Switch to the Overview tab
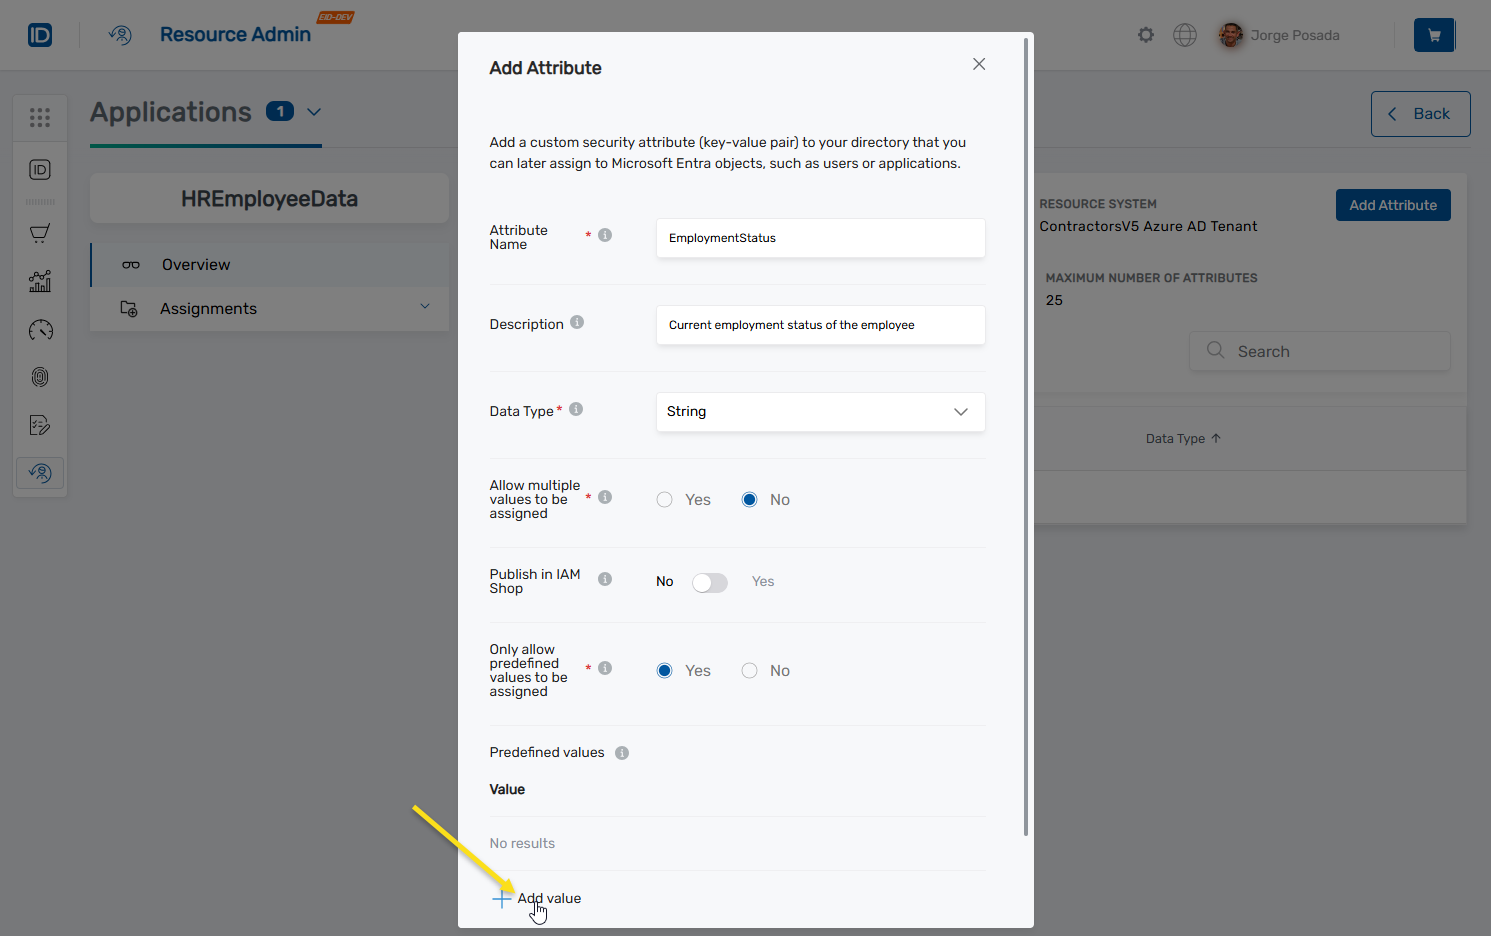Screen dimensions: 1491x936 tap(195, 264)
